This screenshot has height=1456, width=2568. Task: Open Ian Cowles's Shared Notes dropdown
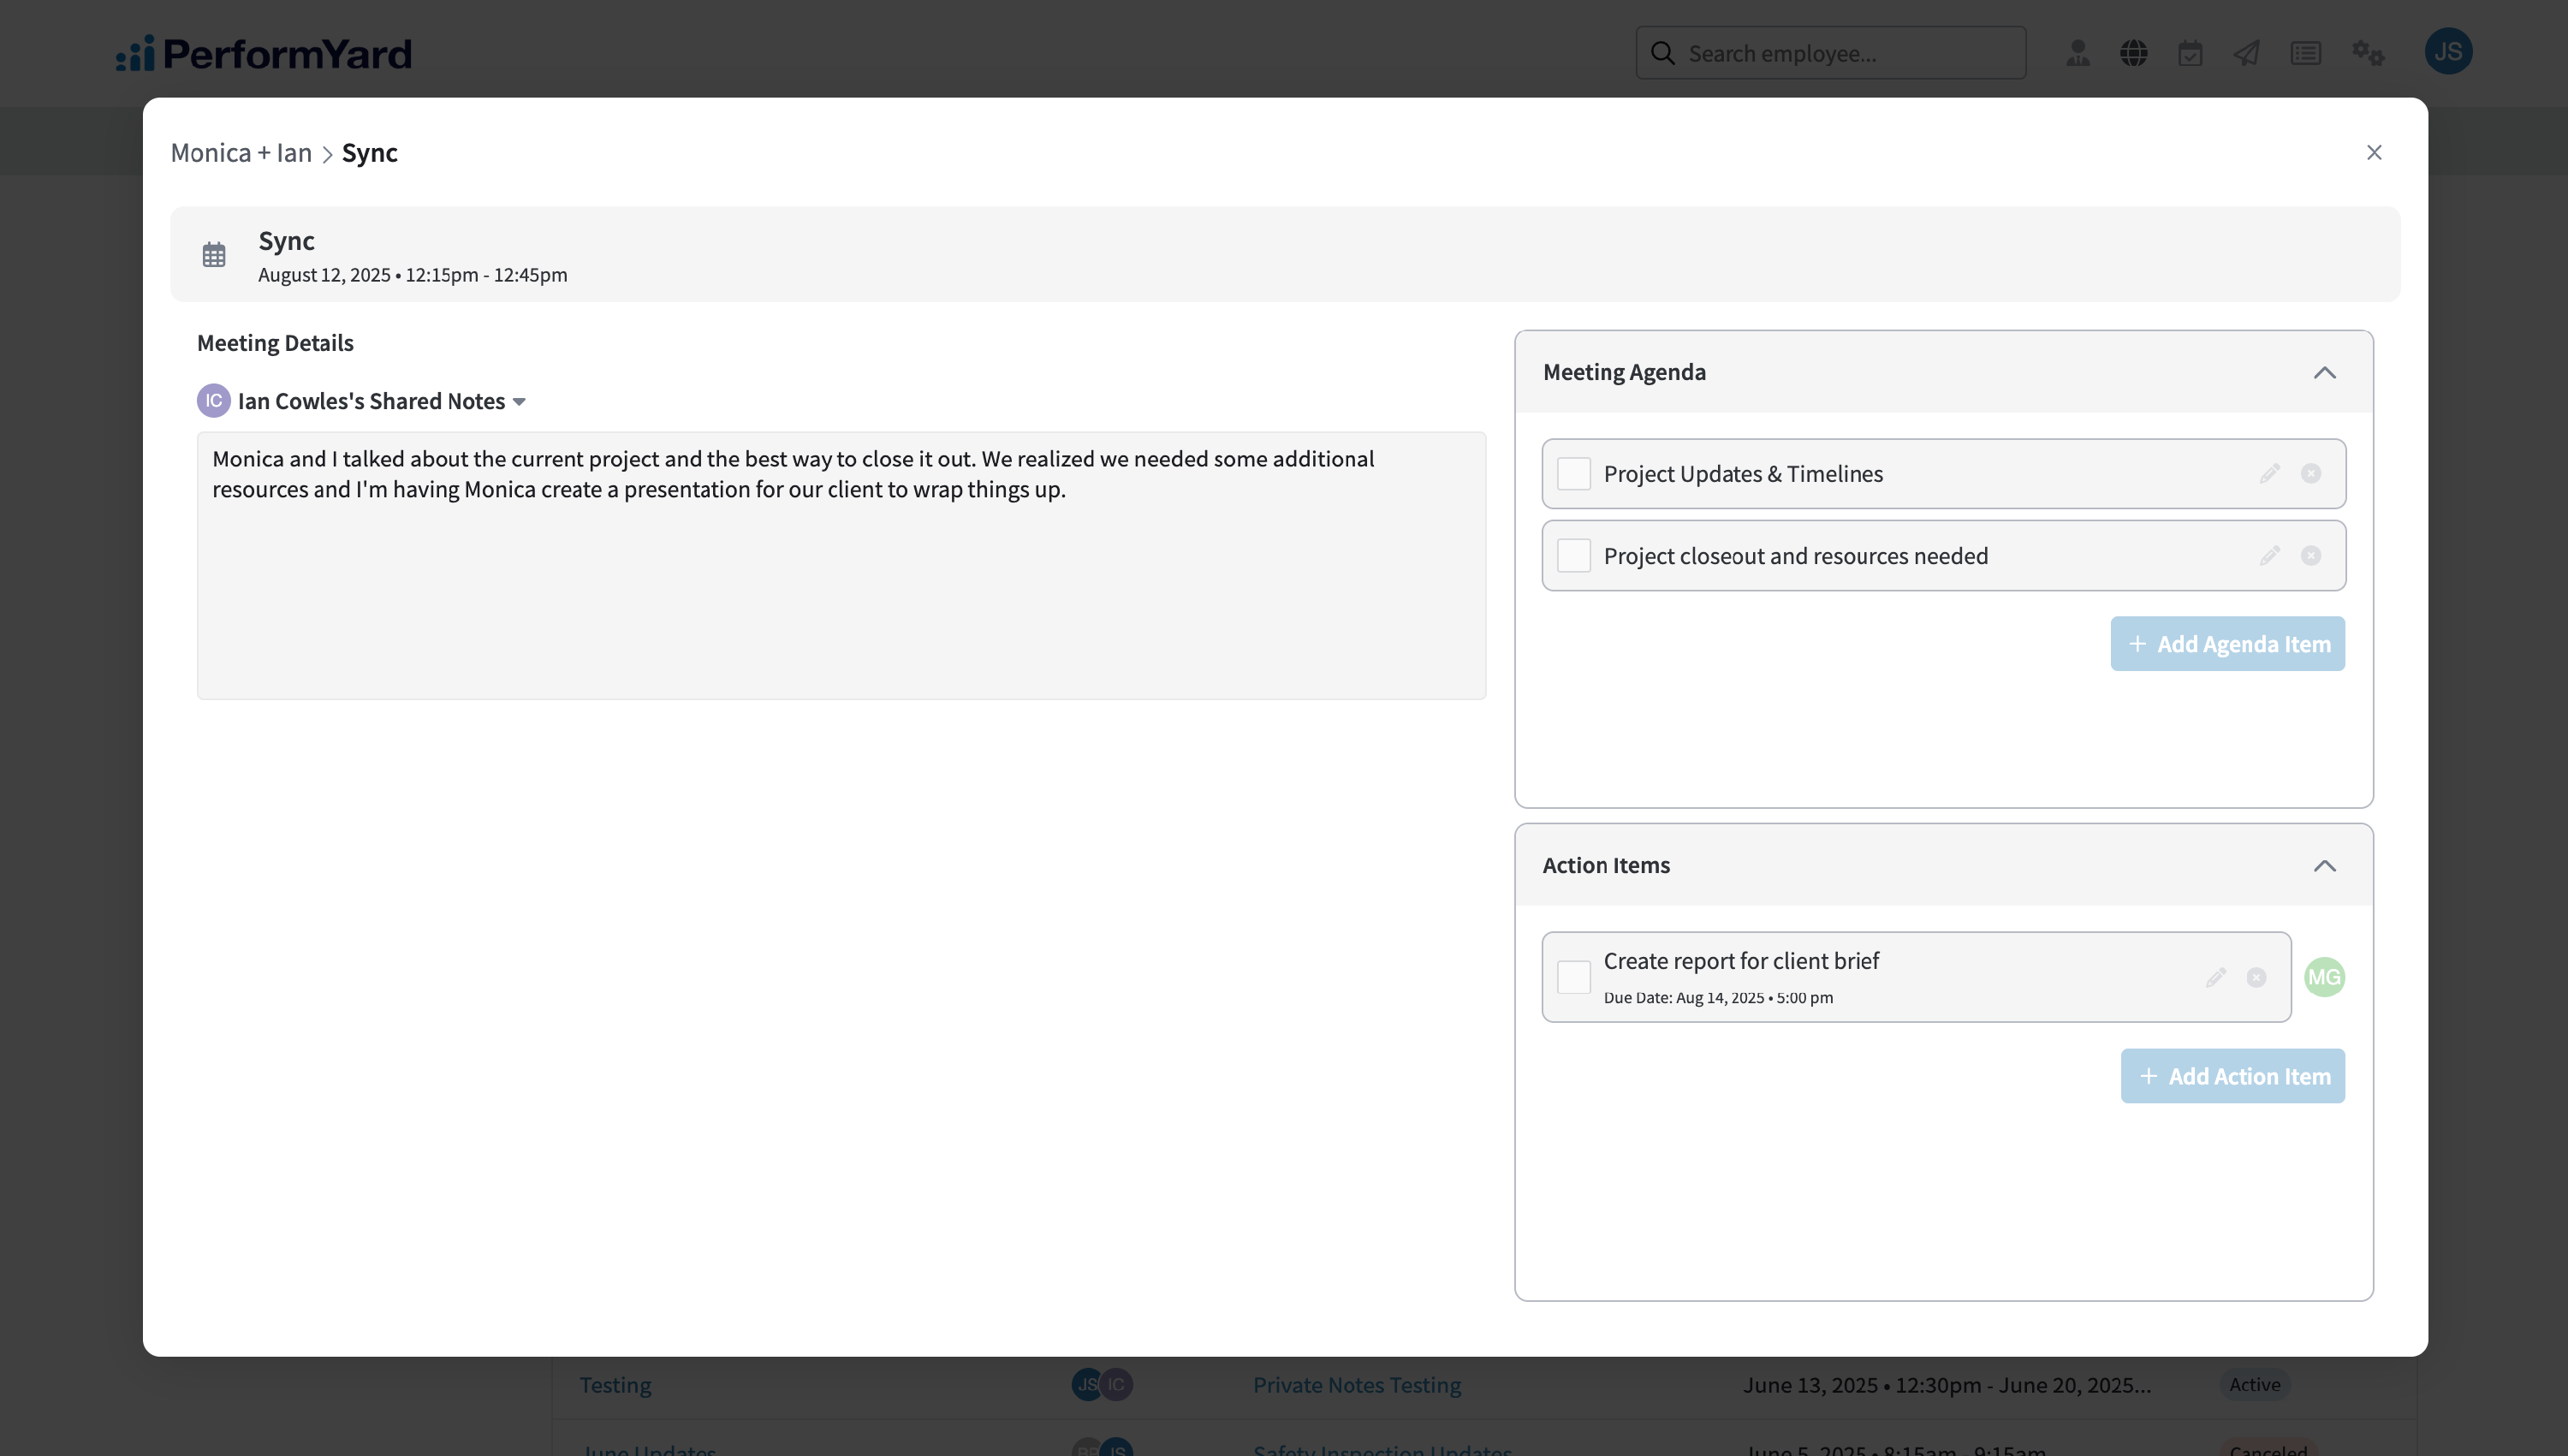click(x=519, y=401)
